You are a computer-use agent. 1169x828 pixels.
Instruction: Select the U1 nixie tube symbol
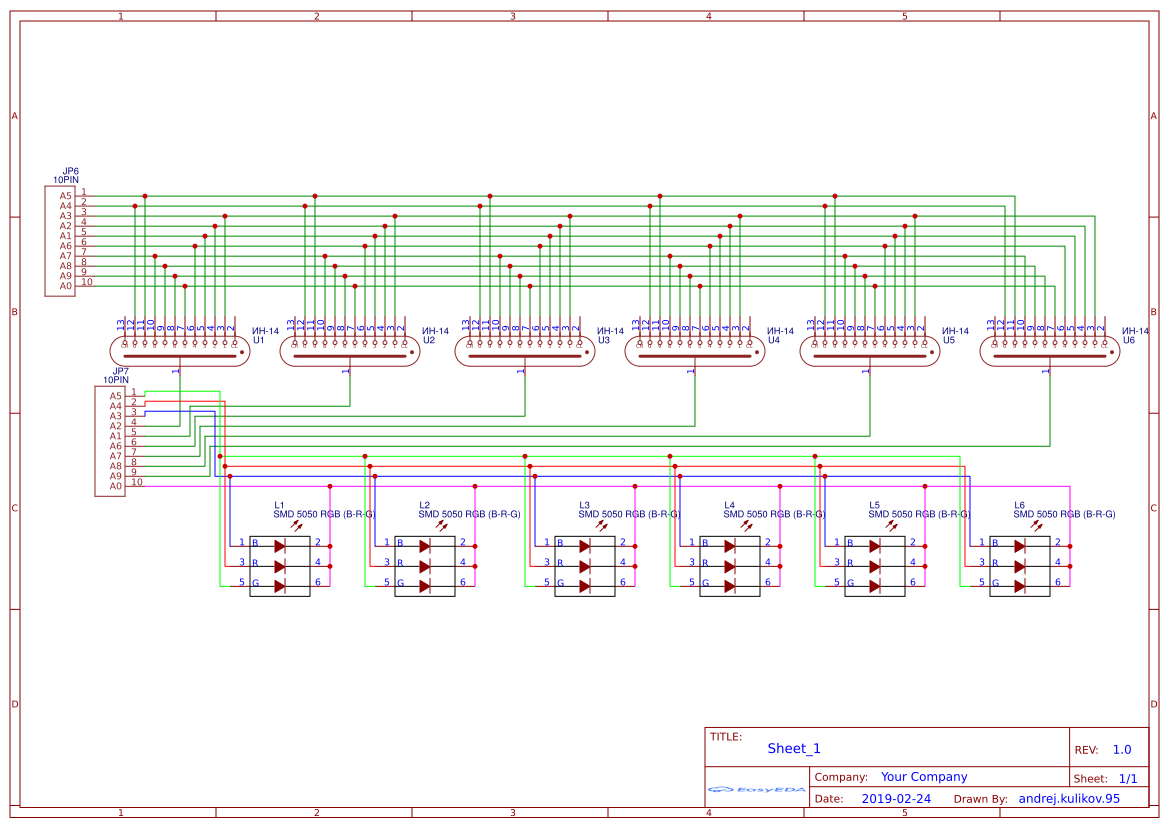[180, 351]
